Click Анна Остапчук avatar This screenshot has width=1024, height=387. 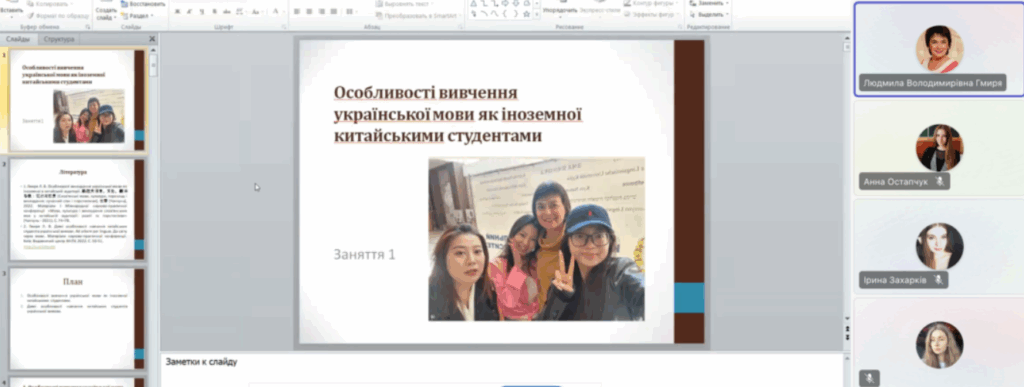coord(939,148)
